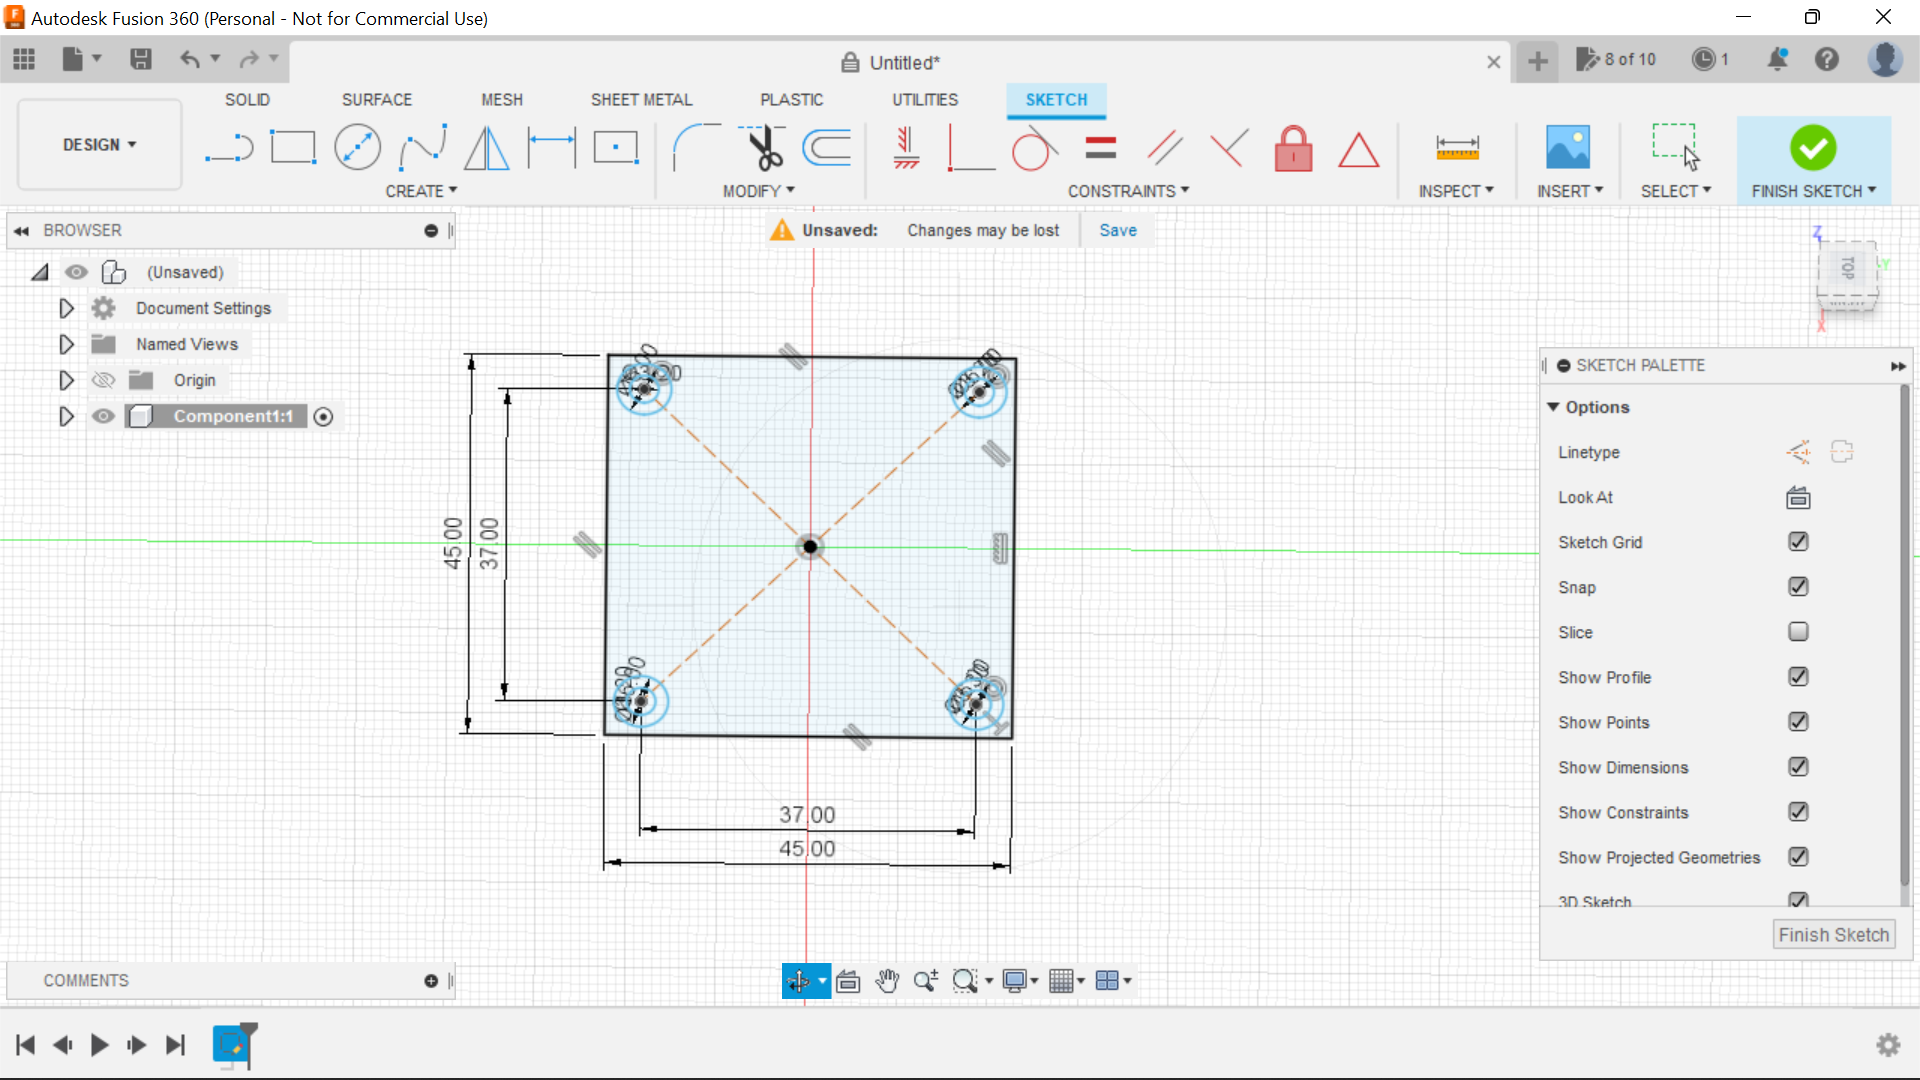The image size is (1920, 1080).
Task: Open the data panel grid icon
Action: pos(24,60)
